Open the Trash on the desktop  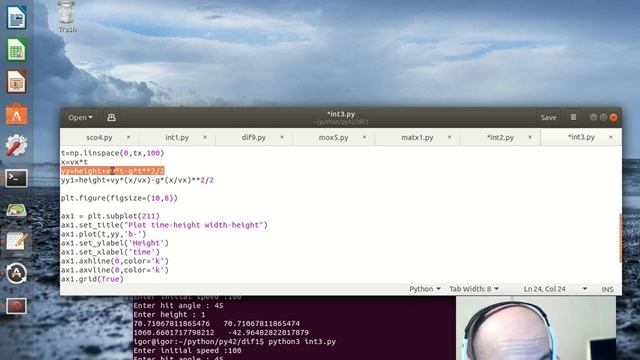coord(67,17)
